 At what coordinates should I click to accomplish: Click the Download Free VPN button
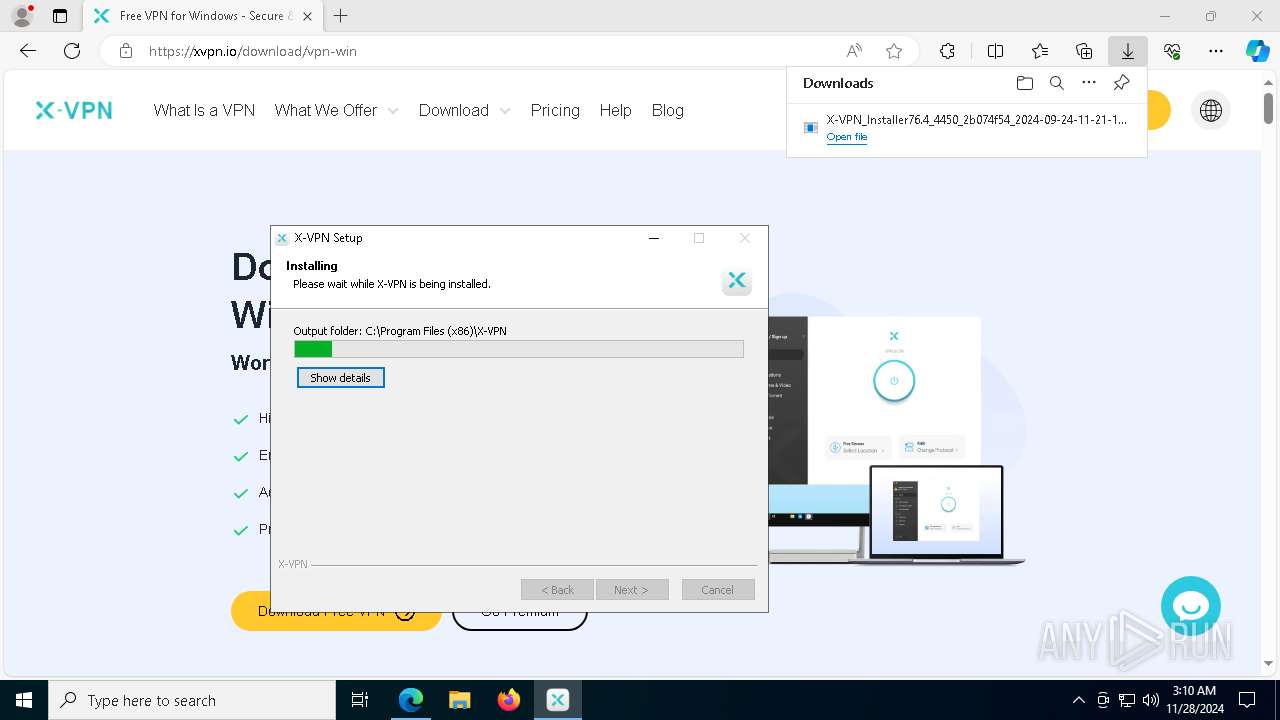pyautogui.click(x=336, y=611)
